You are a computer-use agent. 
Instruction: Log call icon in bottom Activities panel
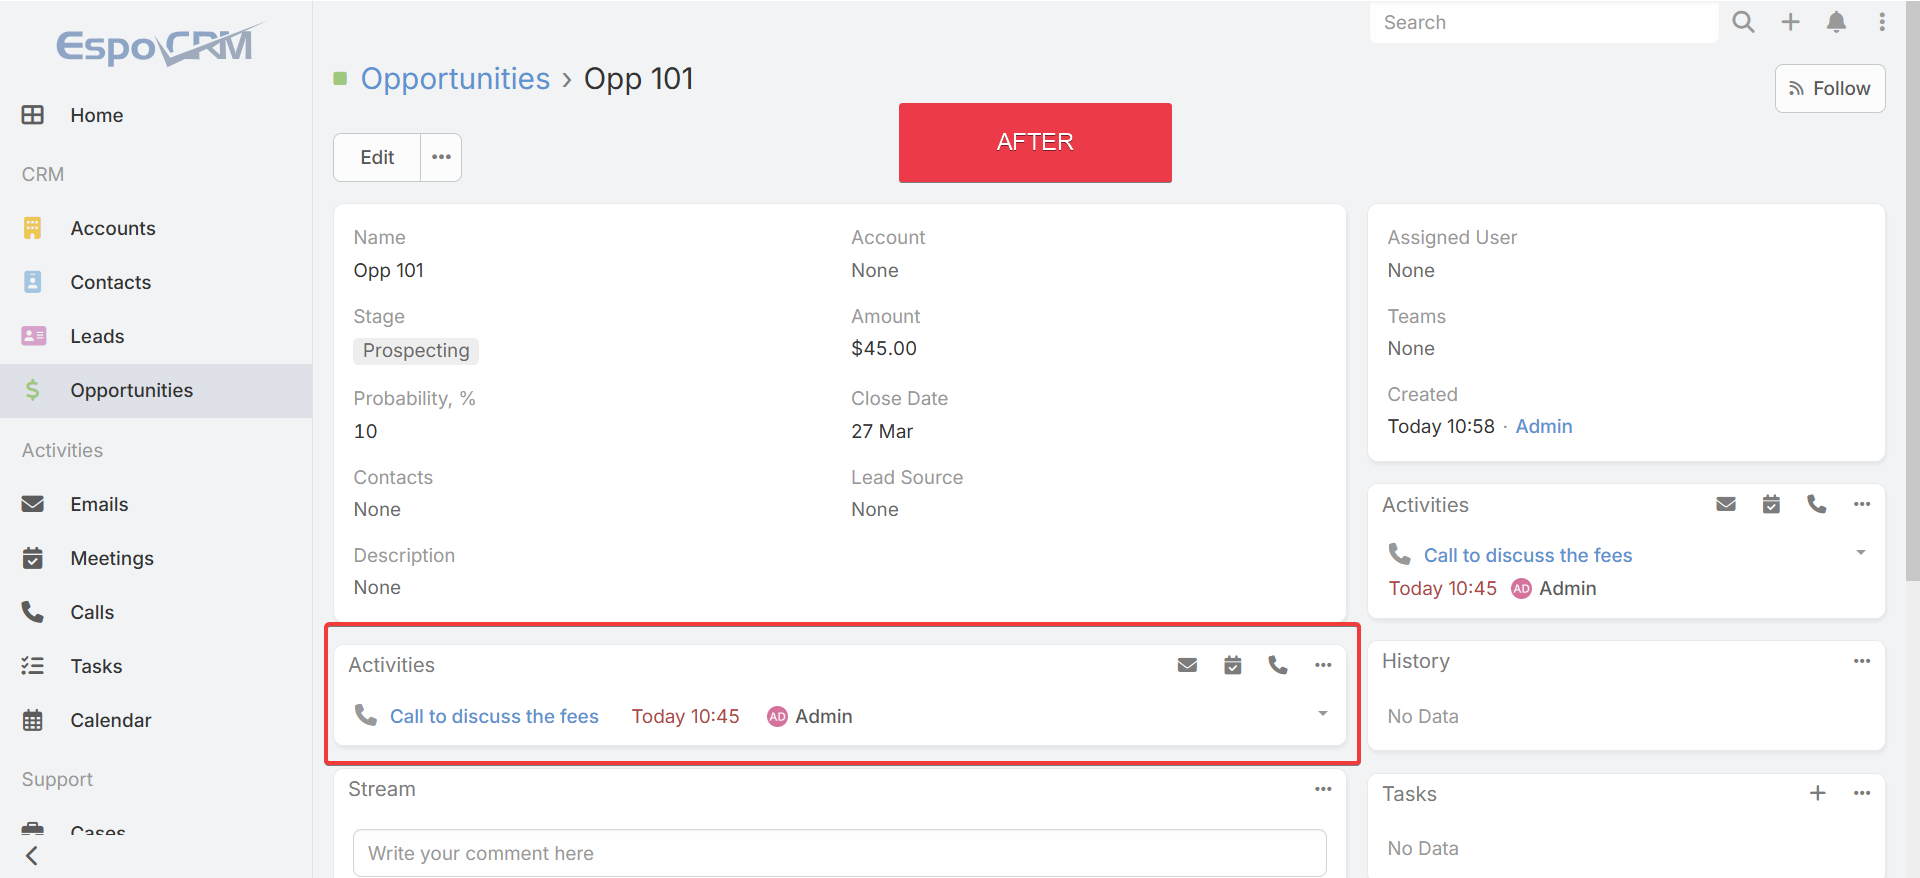click(x=1278, y=665)
